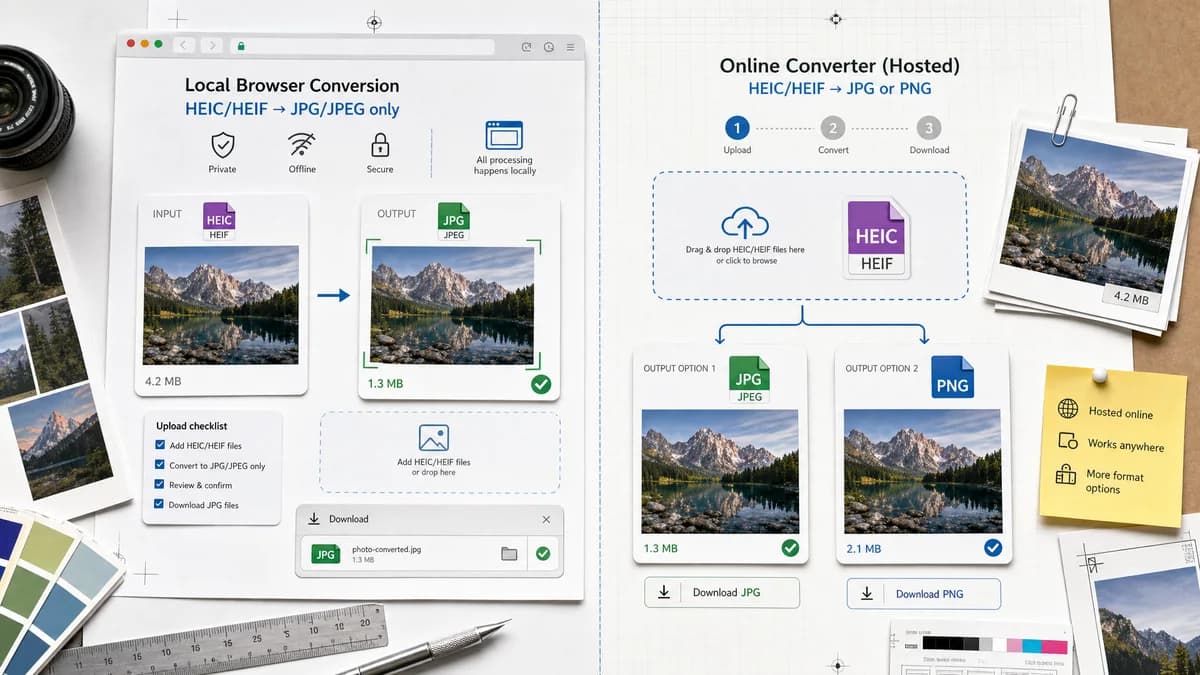Click the Secure padlock icon
The height and width of the screenshot is (675, 1200).
[x=380, y=146]
